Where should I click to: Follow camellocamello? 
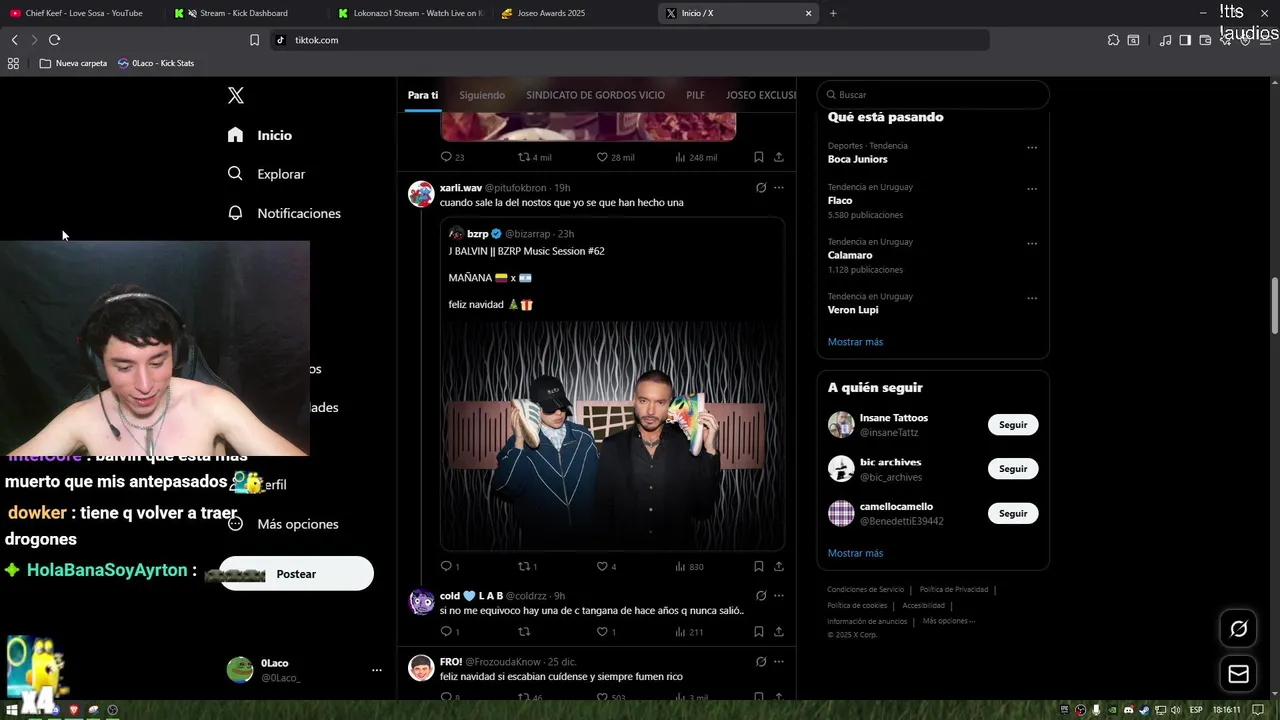pos(1013,513)
